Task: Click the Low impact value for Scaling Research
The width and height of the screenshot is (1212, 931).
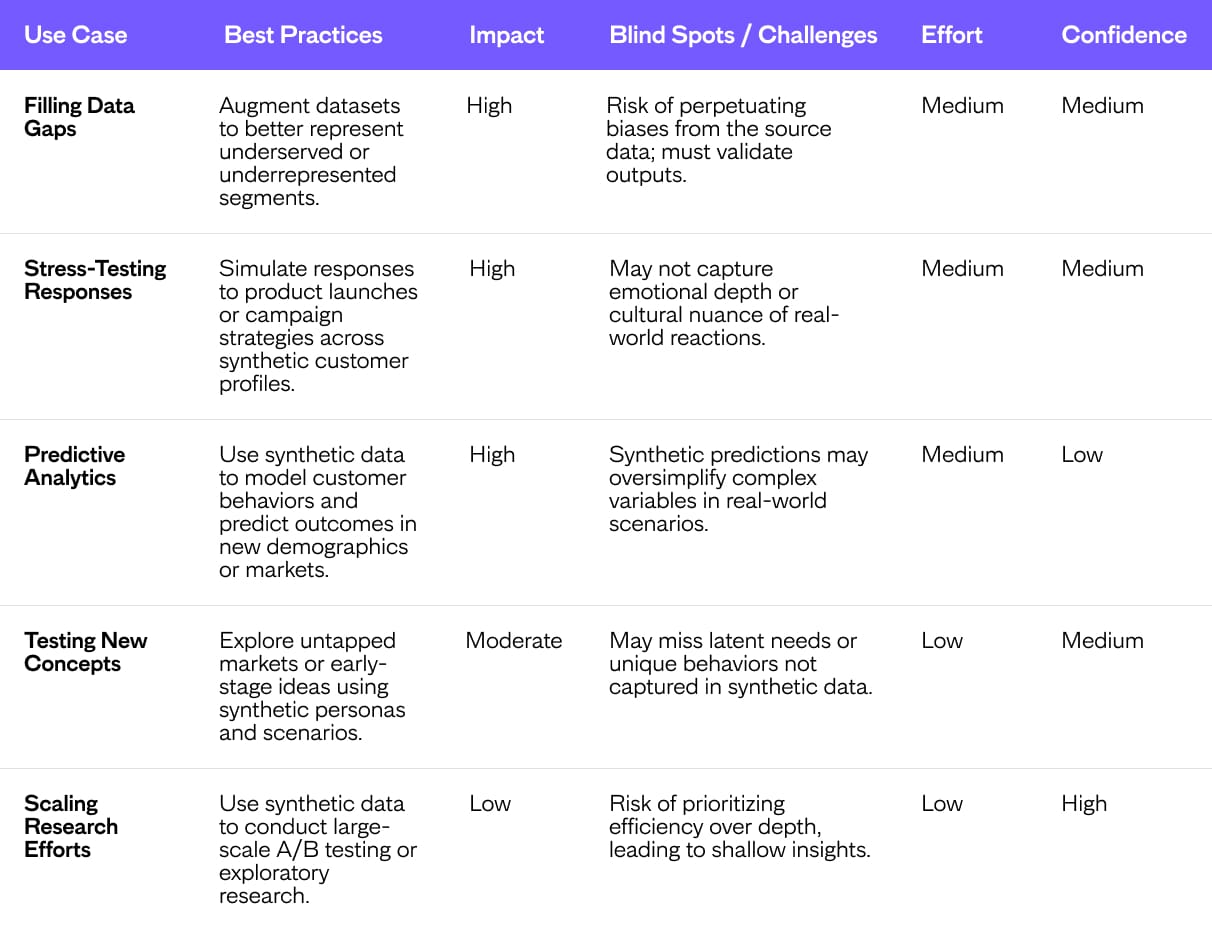Action: coord(490,804)
